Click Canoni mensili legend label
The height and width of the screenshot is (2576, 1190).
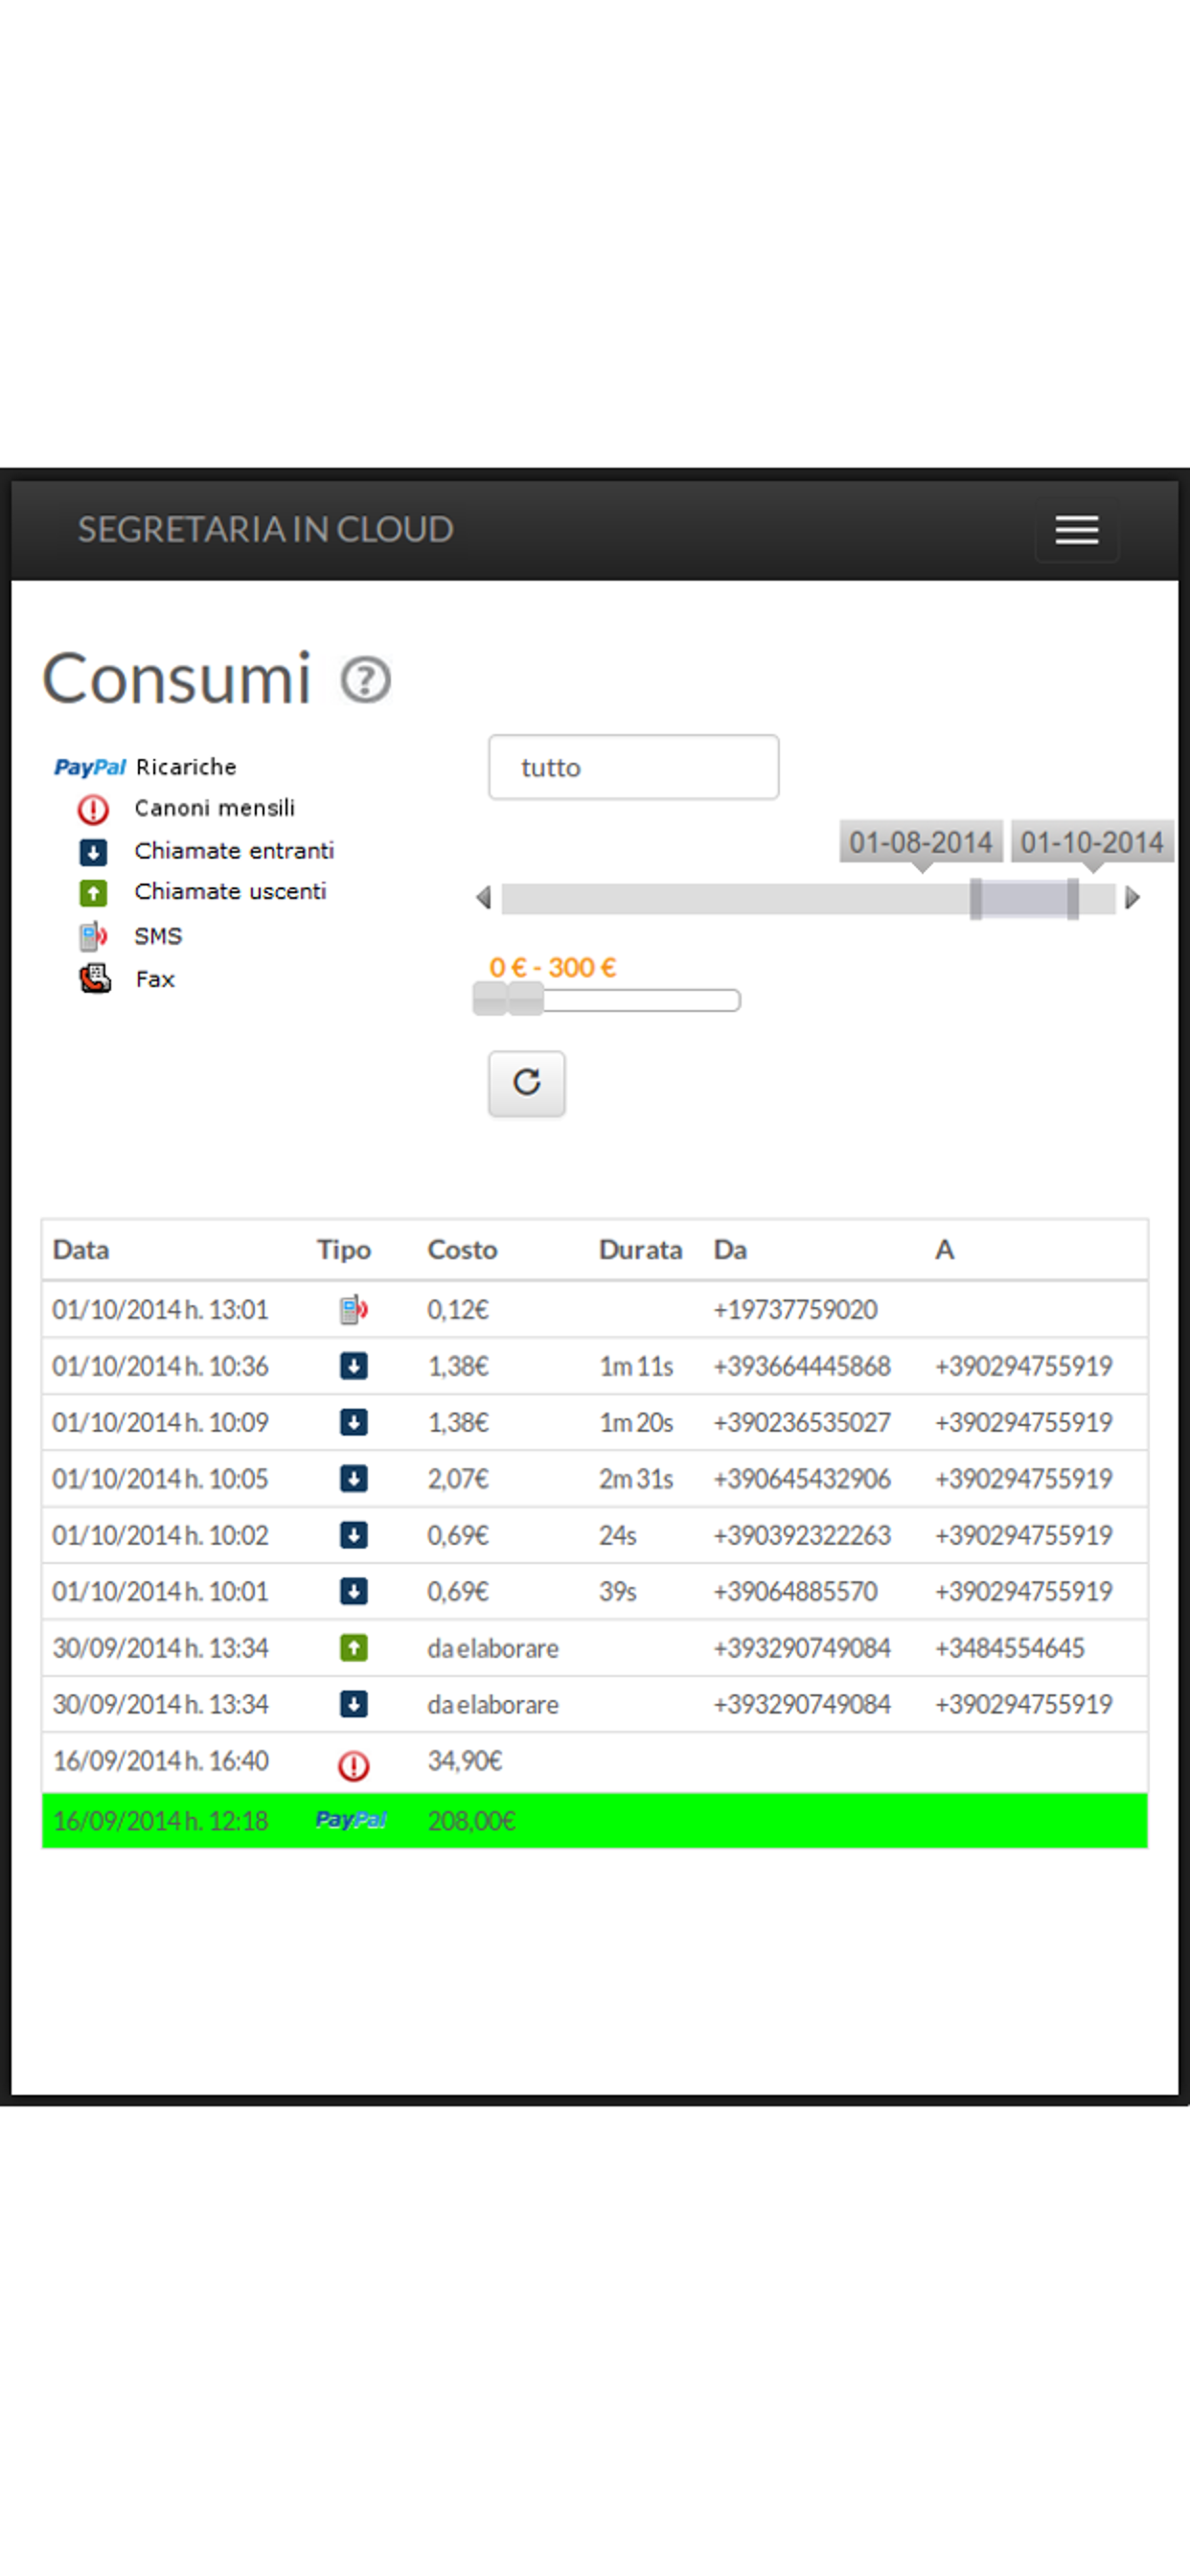[215, 808]
